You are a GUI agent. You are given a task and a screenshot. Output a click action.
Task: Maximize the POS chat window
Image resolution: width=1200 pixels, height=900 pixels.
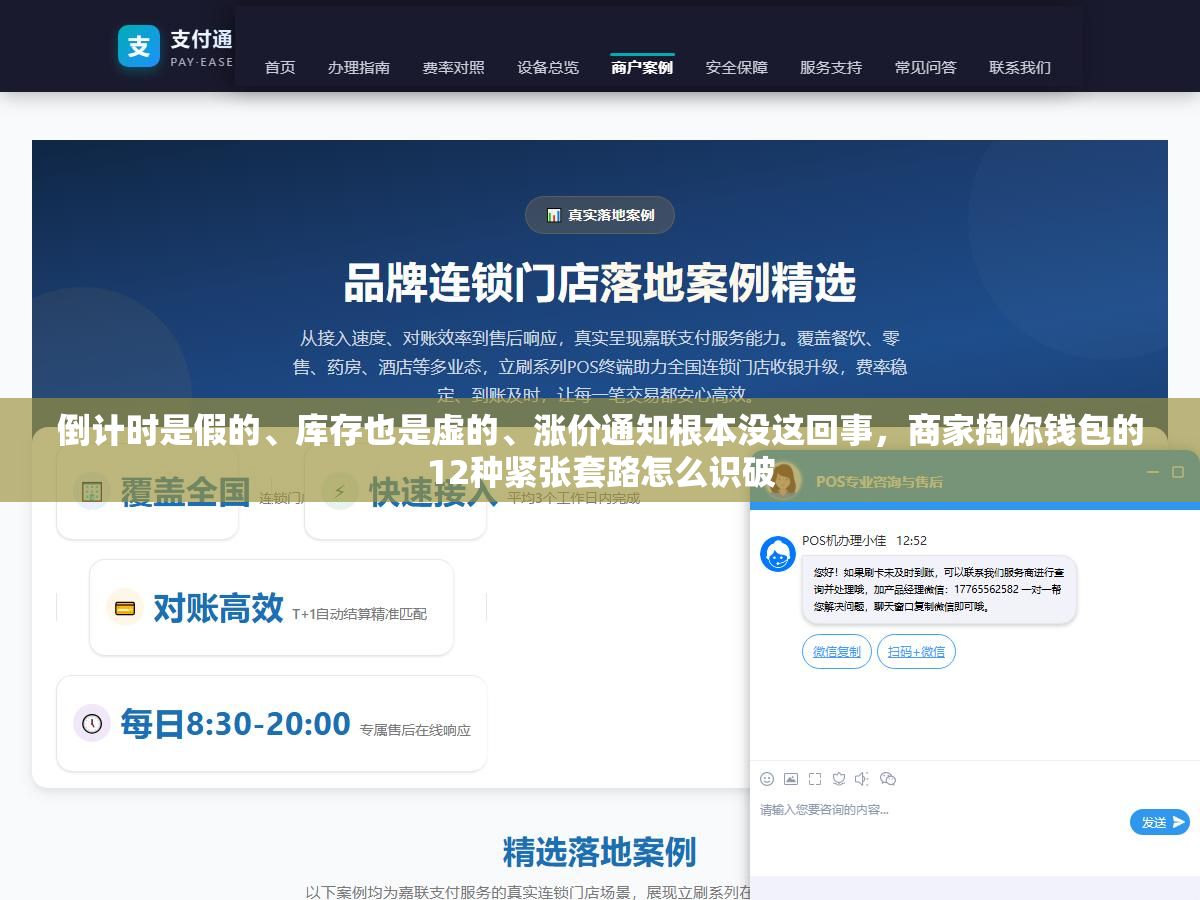tap(1179, 472)
